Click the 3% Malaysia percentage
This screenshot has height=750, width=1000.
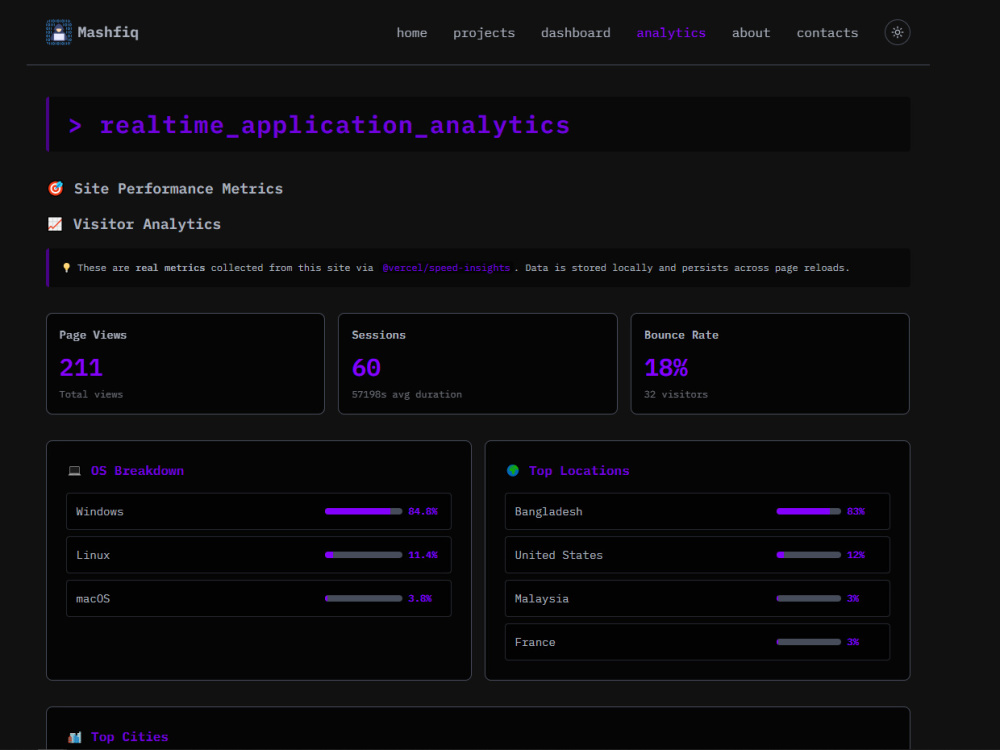click(x=853, y=598)
